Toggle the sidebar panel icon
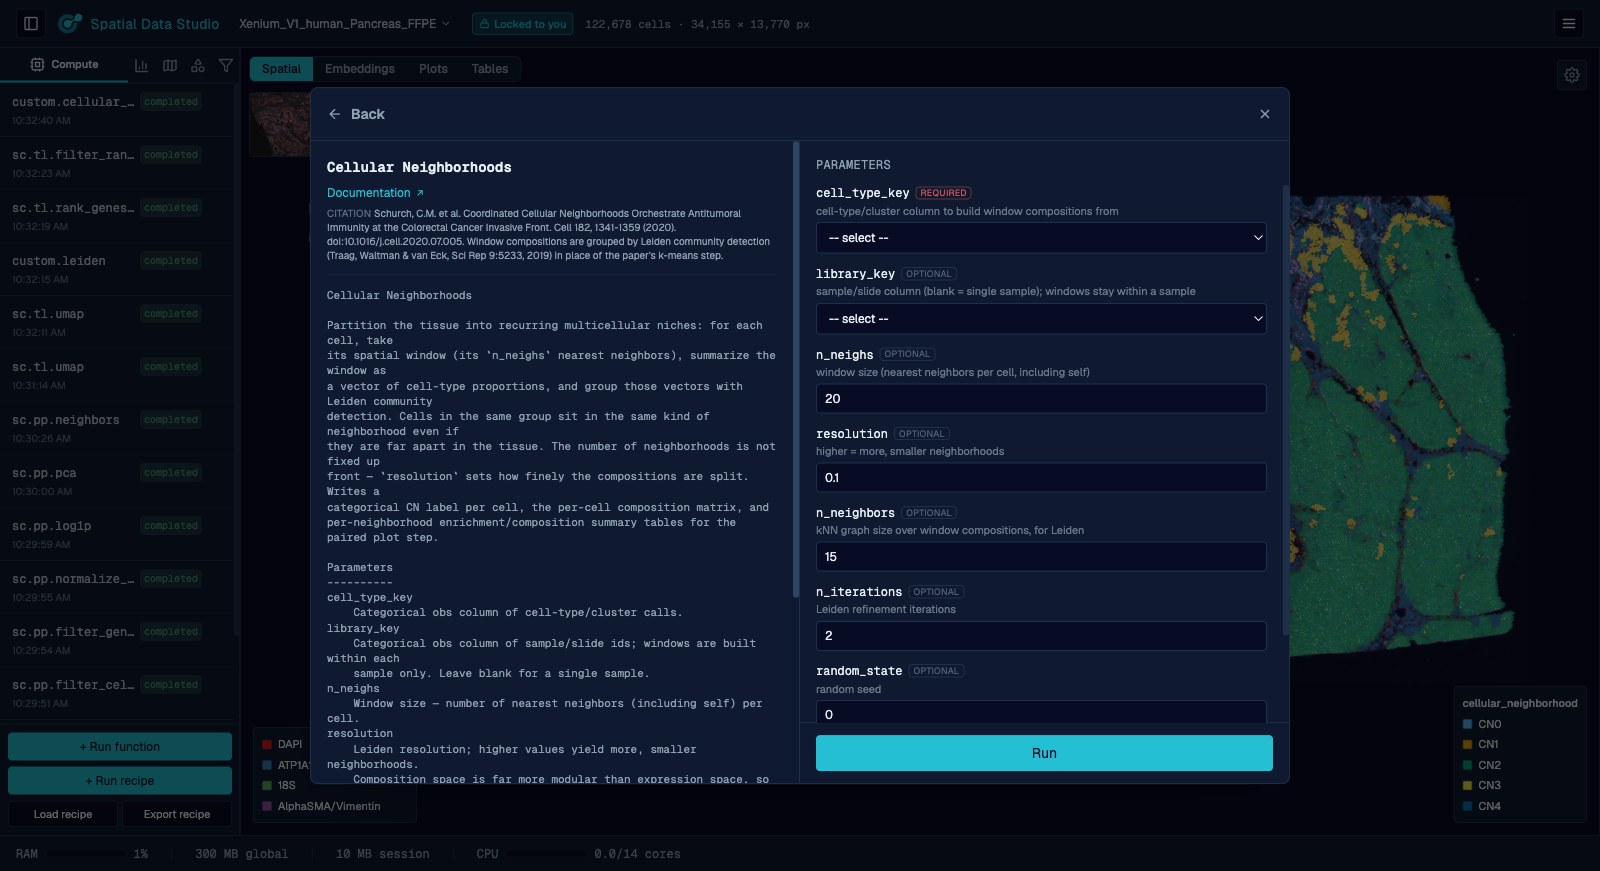The width and height of the screenshot is (1600, 871). pyautogui.click(x=31, y=23)
